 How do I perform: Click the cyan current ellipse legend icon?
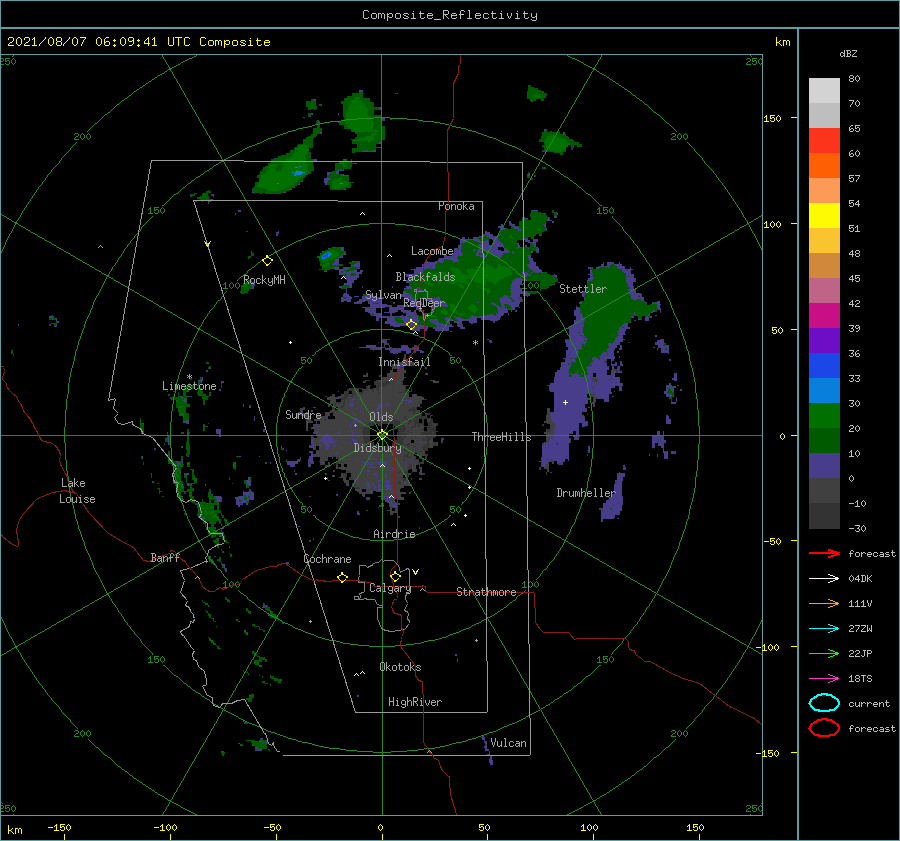point(824,703)
